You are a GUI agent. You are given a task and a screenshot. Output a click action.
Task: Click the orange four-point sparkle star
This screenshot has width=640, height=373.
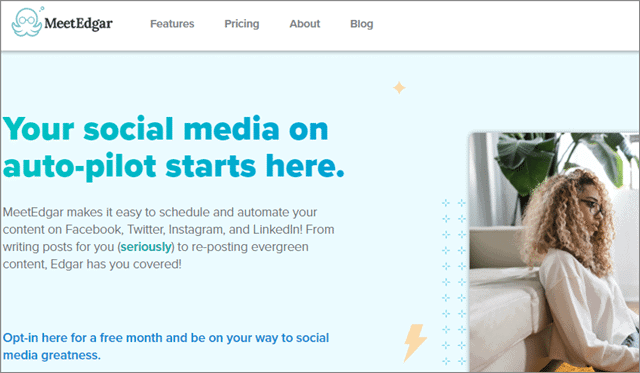[x=399, y=88]
